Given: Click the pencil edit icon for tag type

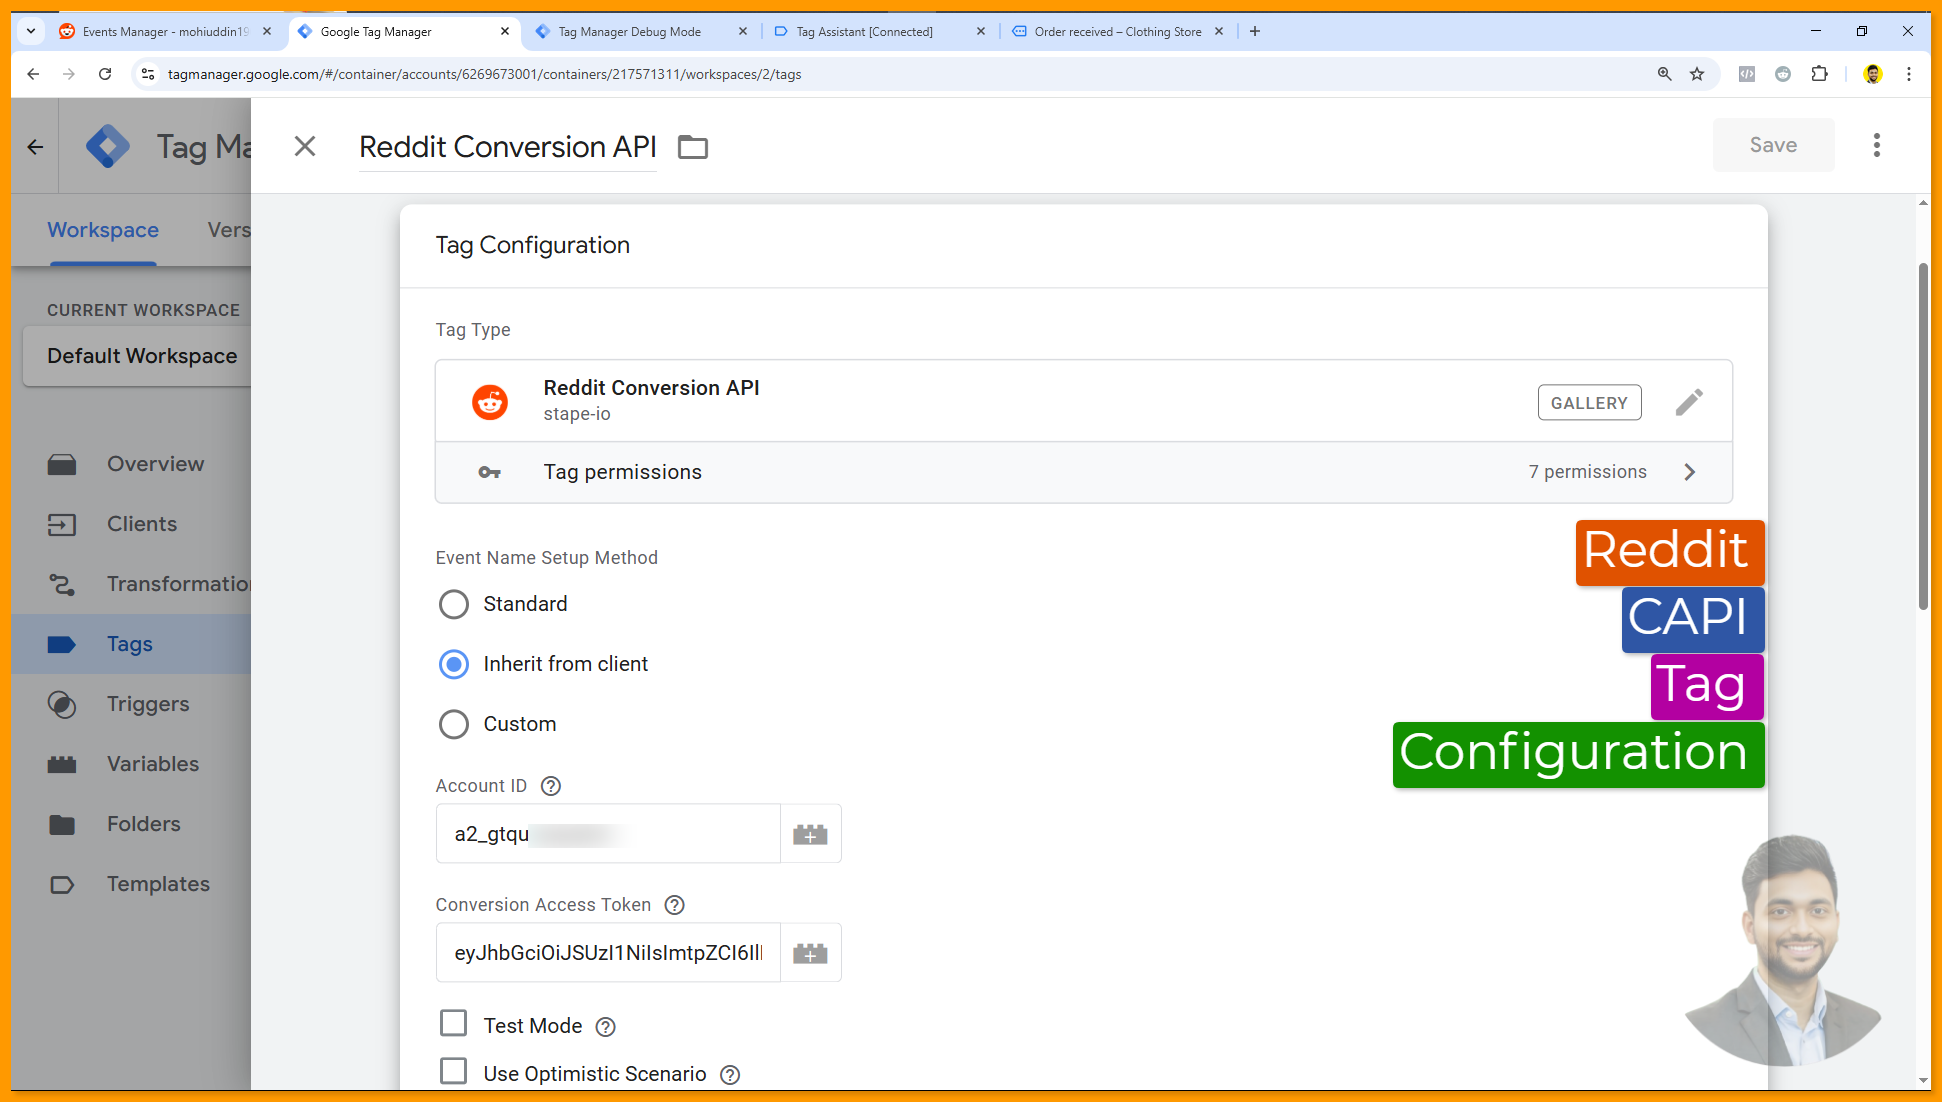Looking at the screenshot, I should point(1689,402).
